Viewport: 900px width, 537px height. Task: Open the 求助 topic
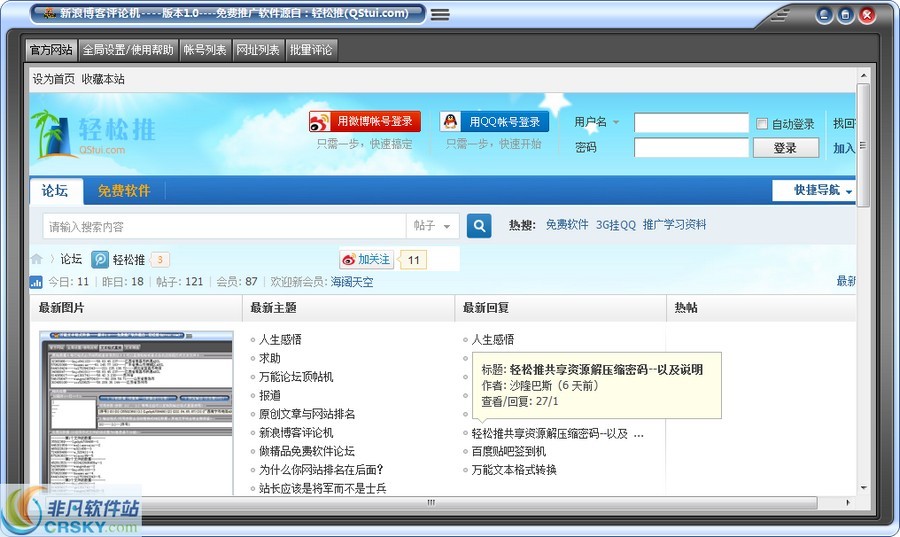(270, 358)
